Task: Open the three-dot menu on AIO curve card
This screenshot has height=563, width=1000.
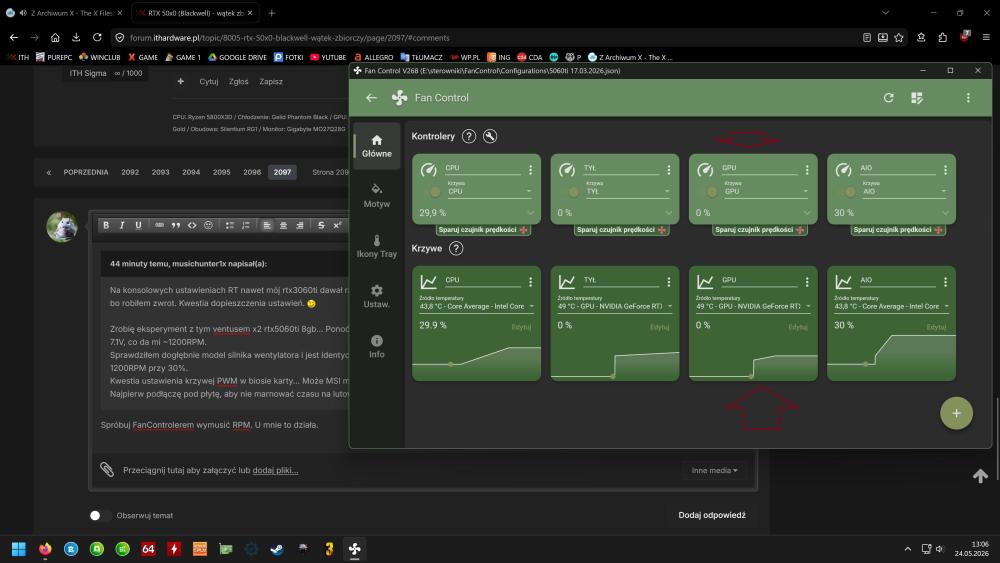Action: 945,282
